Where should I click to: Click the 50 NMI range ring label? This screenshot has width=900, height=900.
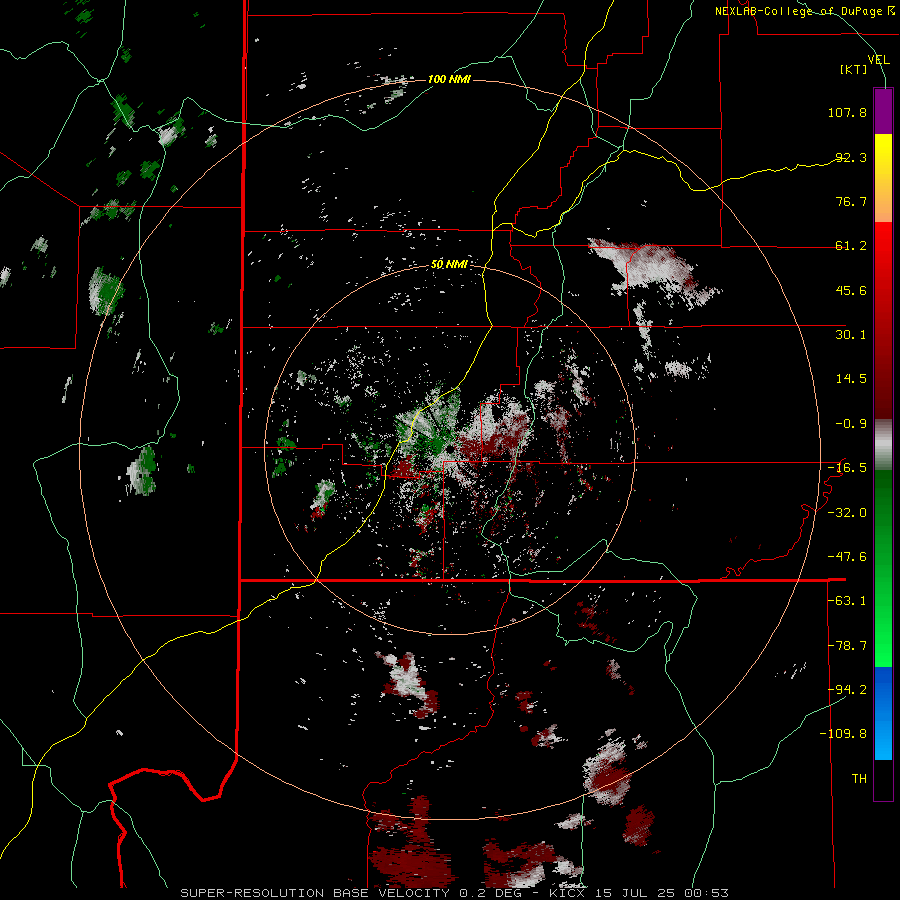tap(449, 264)
